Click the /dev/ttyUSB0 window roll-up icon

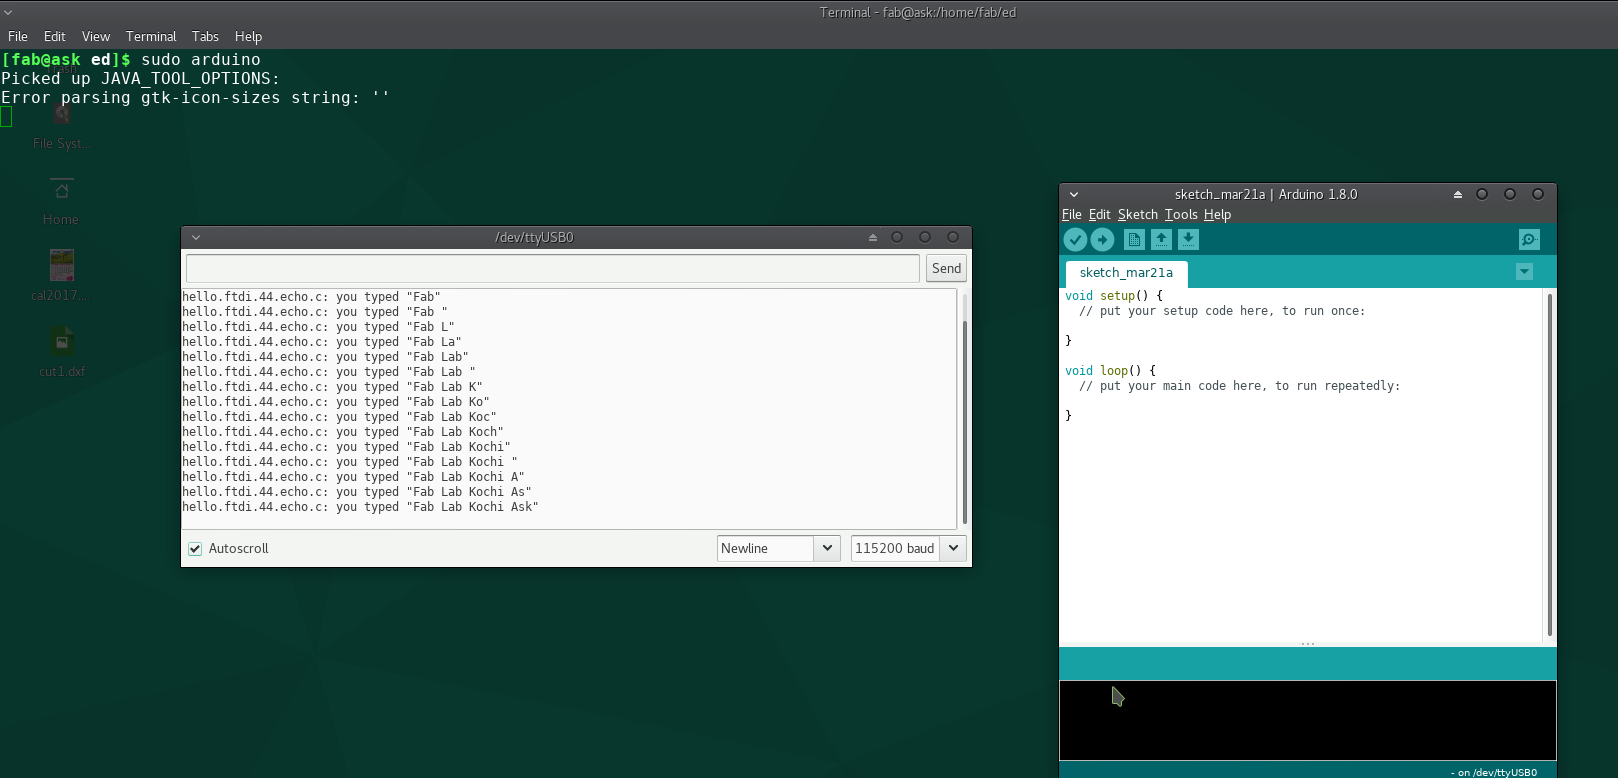click(872, 238)
